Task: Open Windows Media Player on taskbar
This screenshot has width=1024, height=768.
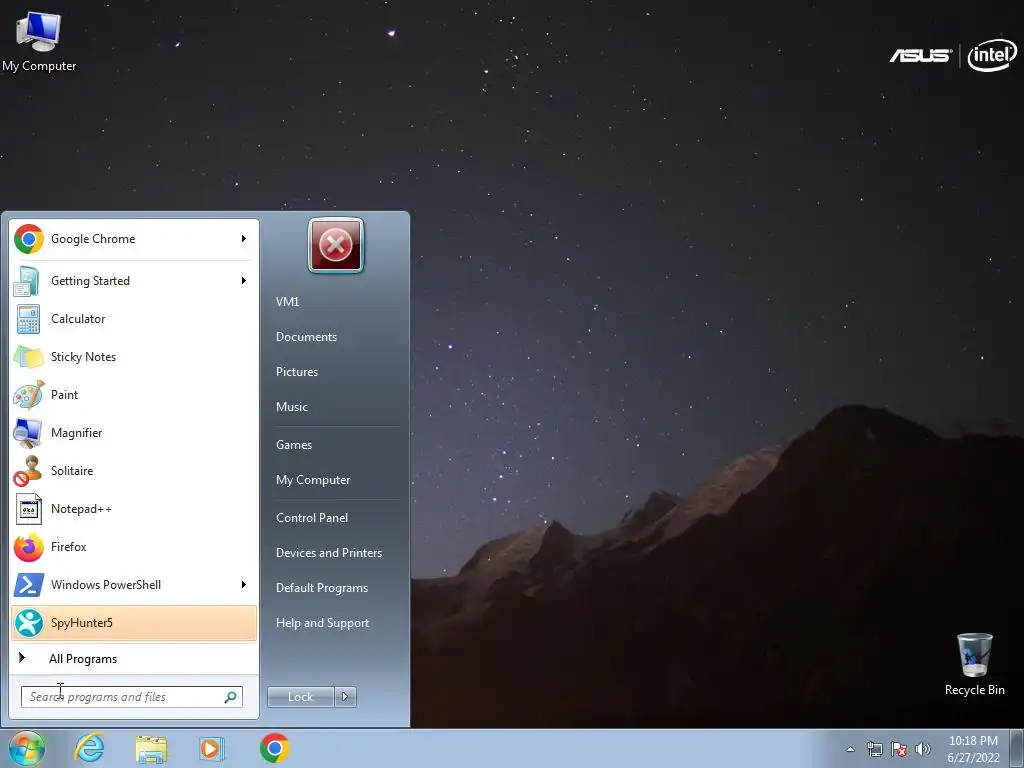Action: (212, 748)
